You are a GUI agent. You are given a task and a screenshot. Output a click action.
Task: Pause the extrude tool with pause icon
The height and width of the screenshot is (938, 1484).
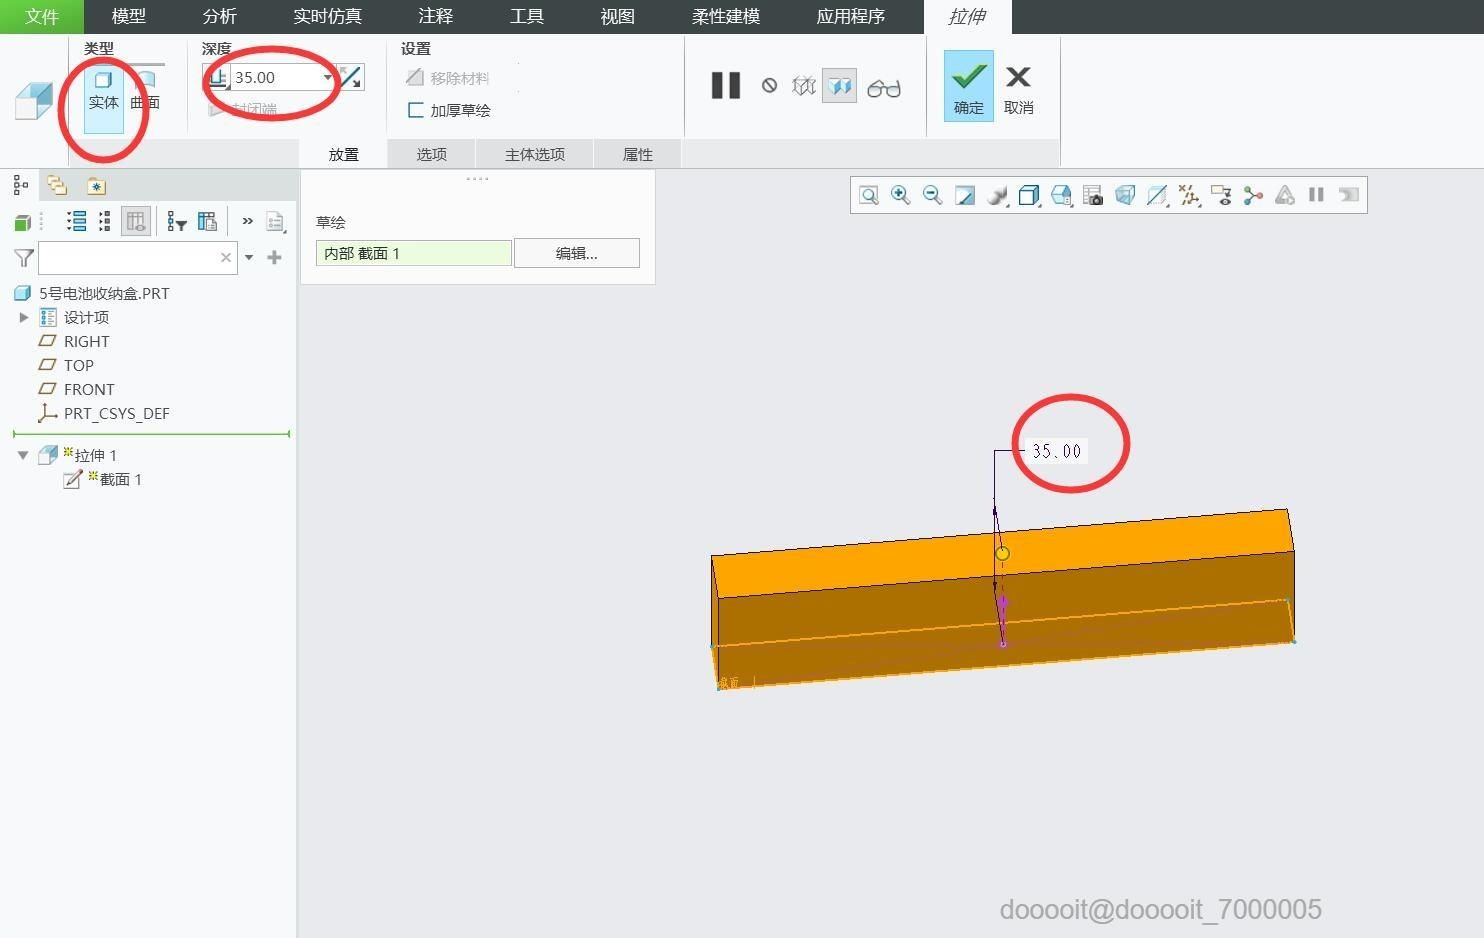(726, 86)
